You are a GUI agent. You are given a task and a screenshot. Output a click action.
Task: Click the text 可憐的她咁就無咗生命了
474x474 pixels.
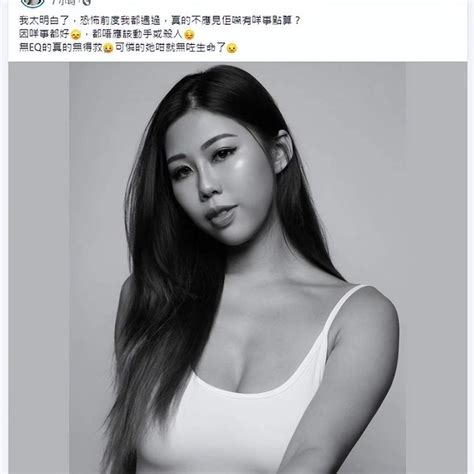click(x=170, y=48)
